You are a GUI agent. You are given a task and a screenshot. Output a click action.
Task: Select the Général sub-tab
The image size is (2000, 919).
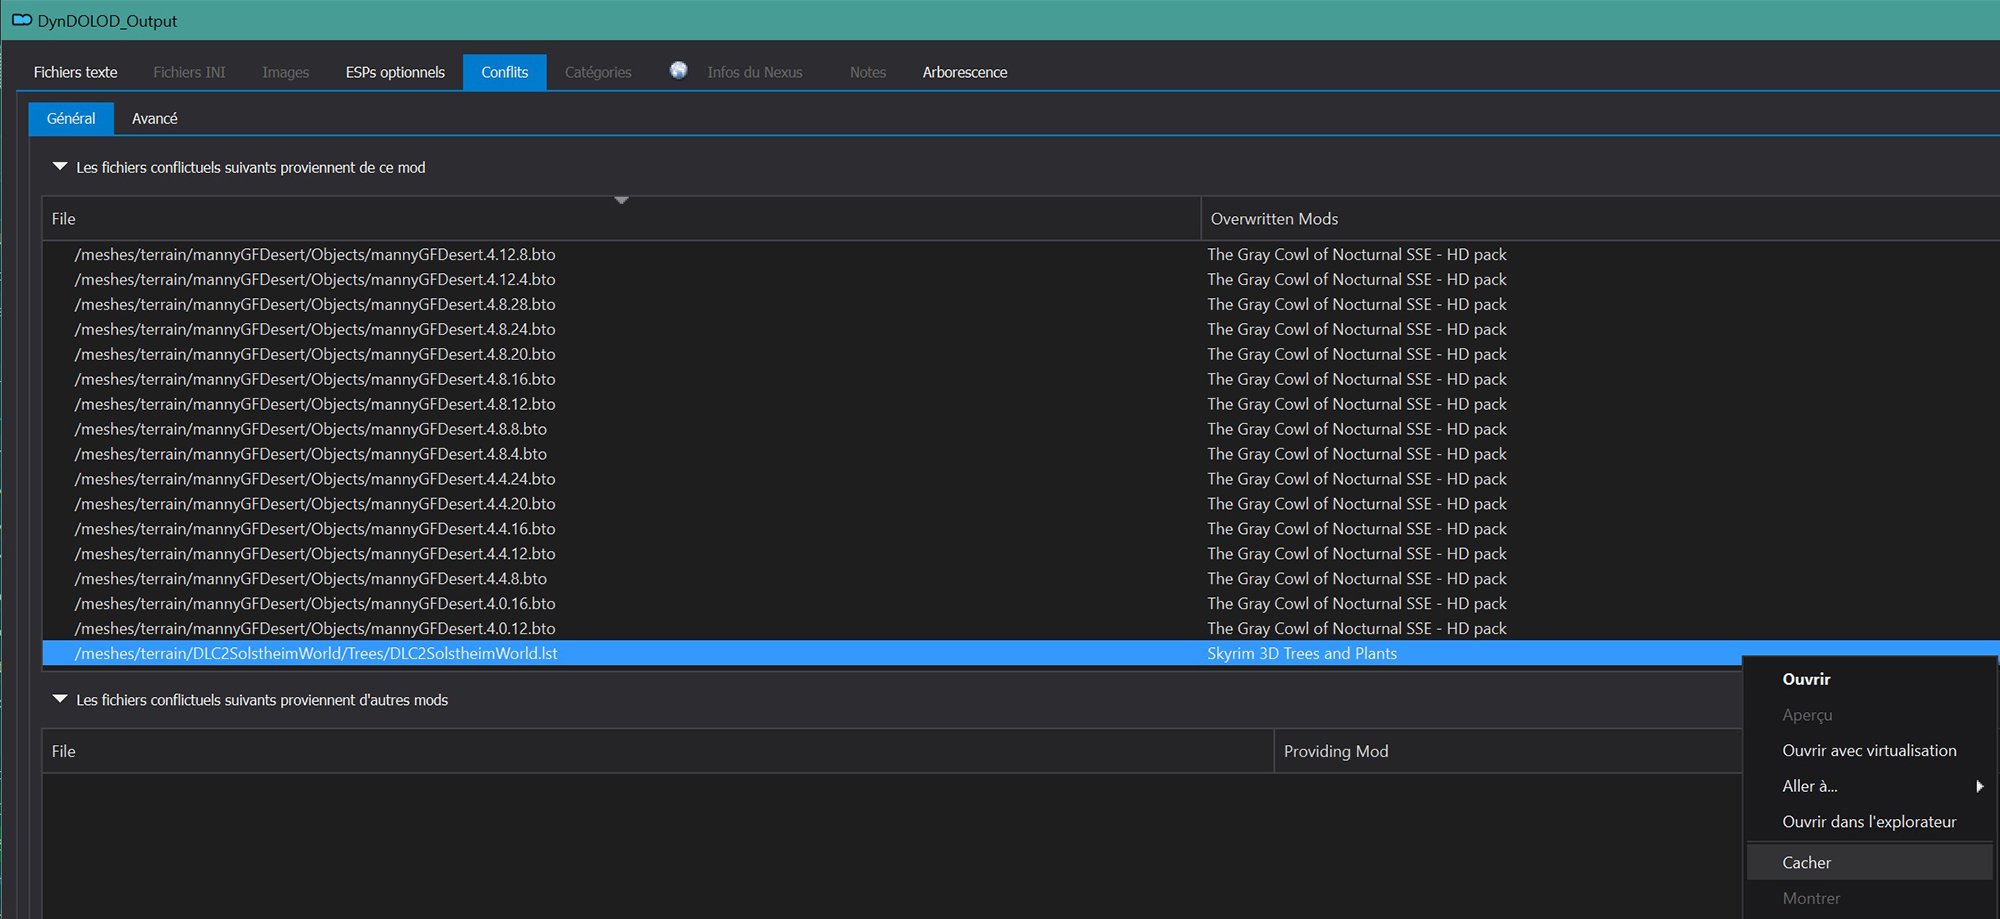(71, 118)
